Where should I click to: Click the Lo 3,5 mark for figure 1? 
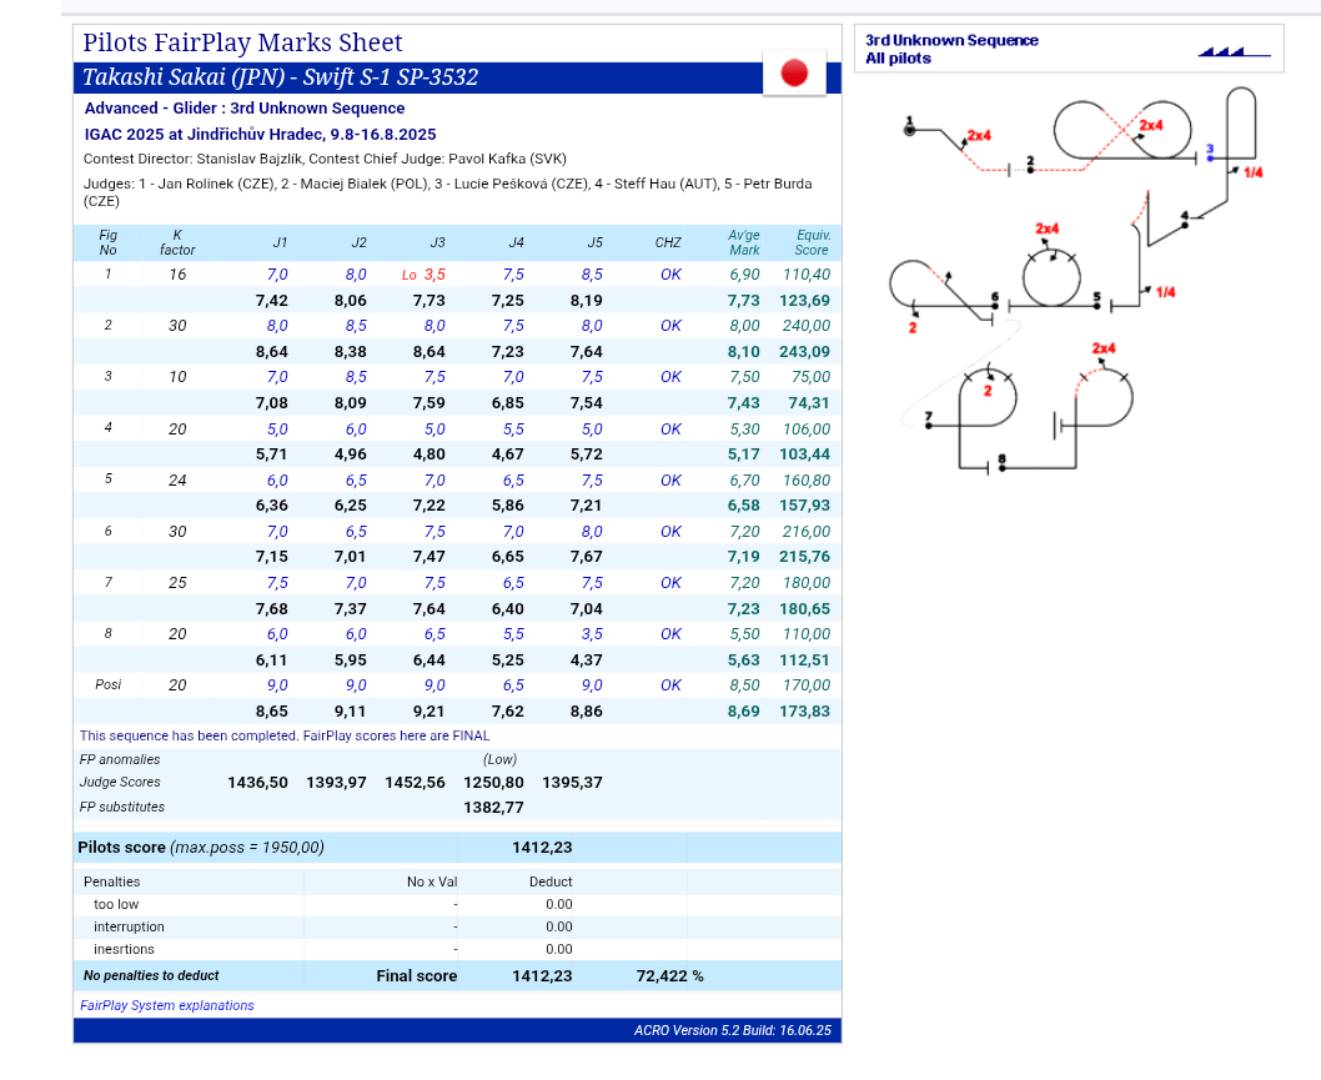pos(424,274)
